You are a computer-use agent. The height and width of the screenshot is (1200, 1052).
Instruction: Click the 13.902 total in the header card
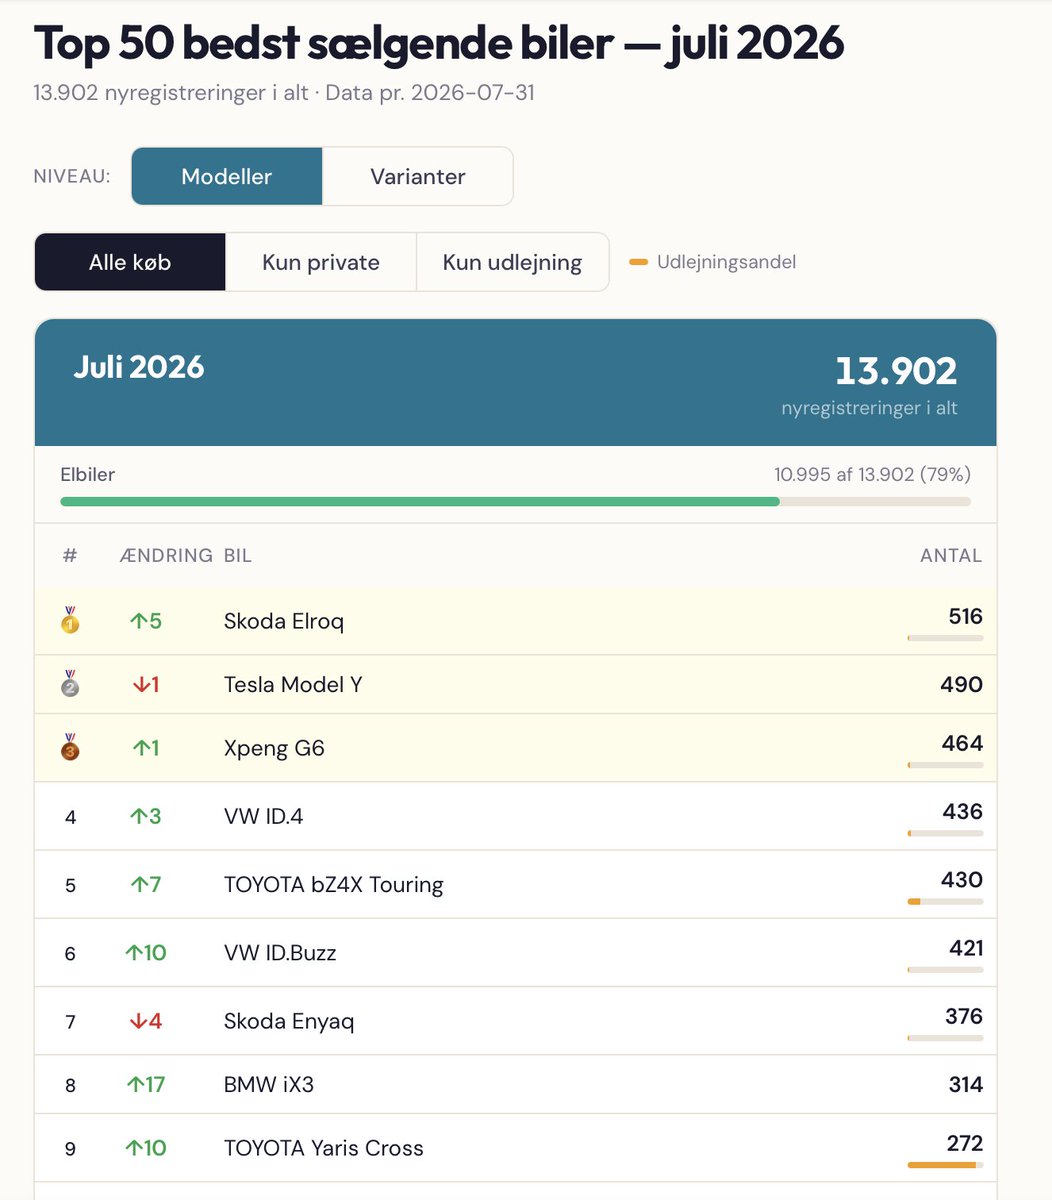pos(896,371)
